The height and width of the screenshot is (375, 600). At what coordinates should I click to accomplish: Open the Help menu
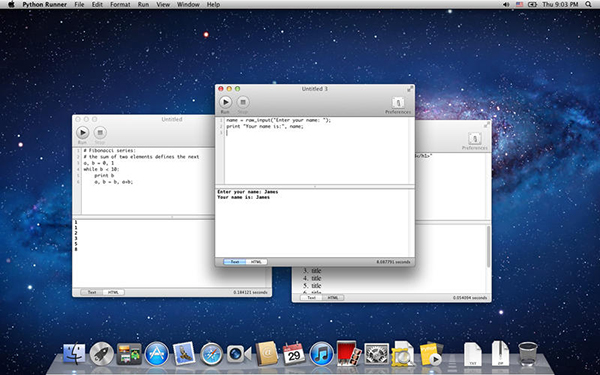coord(213,5)
